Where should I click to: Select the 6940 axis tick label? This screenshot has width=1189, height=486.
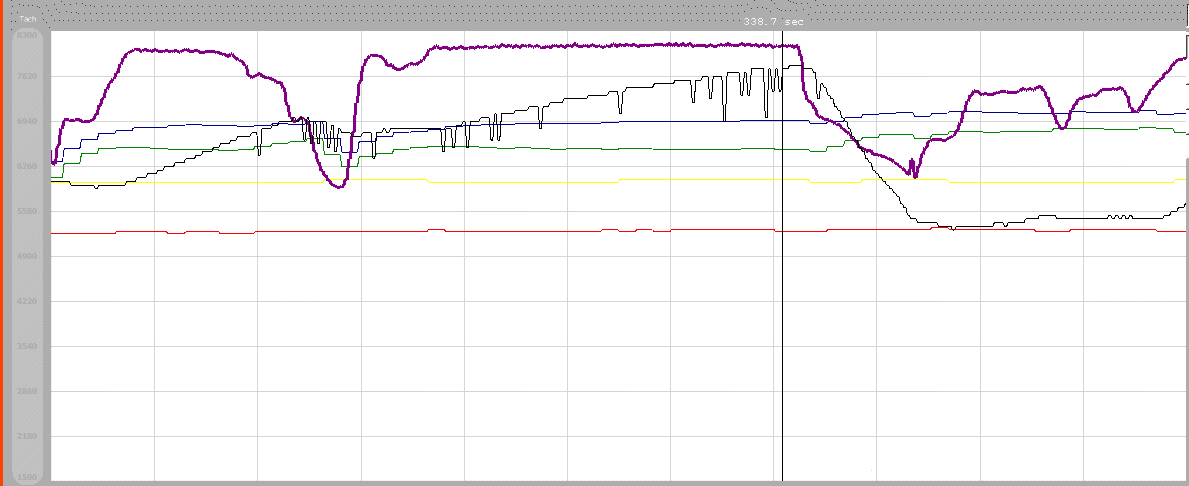pyautogui.click(x=28, y=121)
